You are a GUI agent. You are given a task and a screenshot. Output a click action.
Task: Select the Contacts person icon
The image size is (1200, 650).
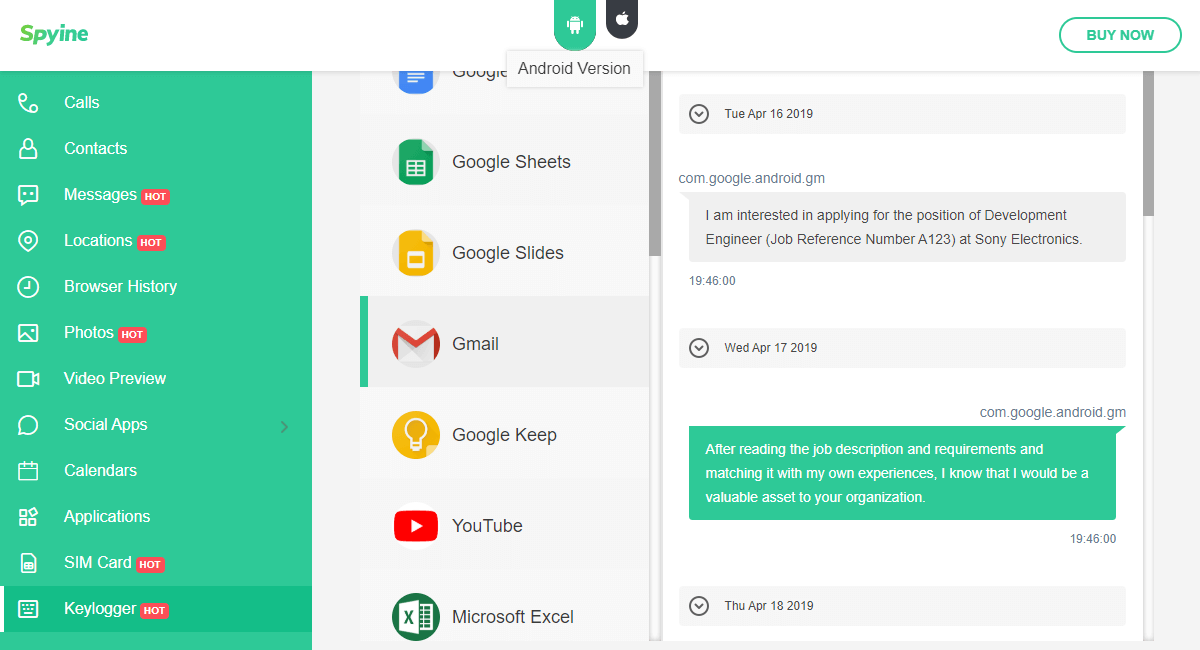28,149
